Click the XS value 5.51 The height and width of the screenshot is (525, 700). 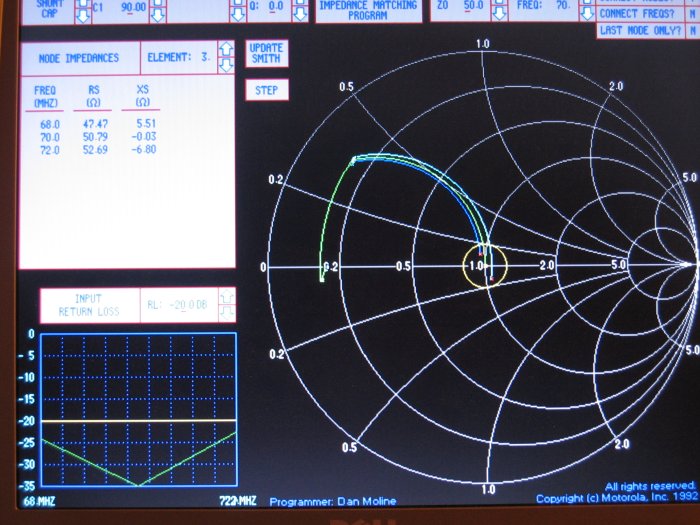click(x=146, y=124)
